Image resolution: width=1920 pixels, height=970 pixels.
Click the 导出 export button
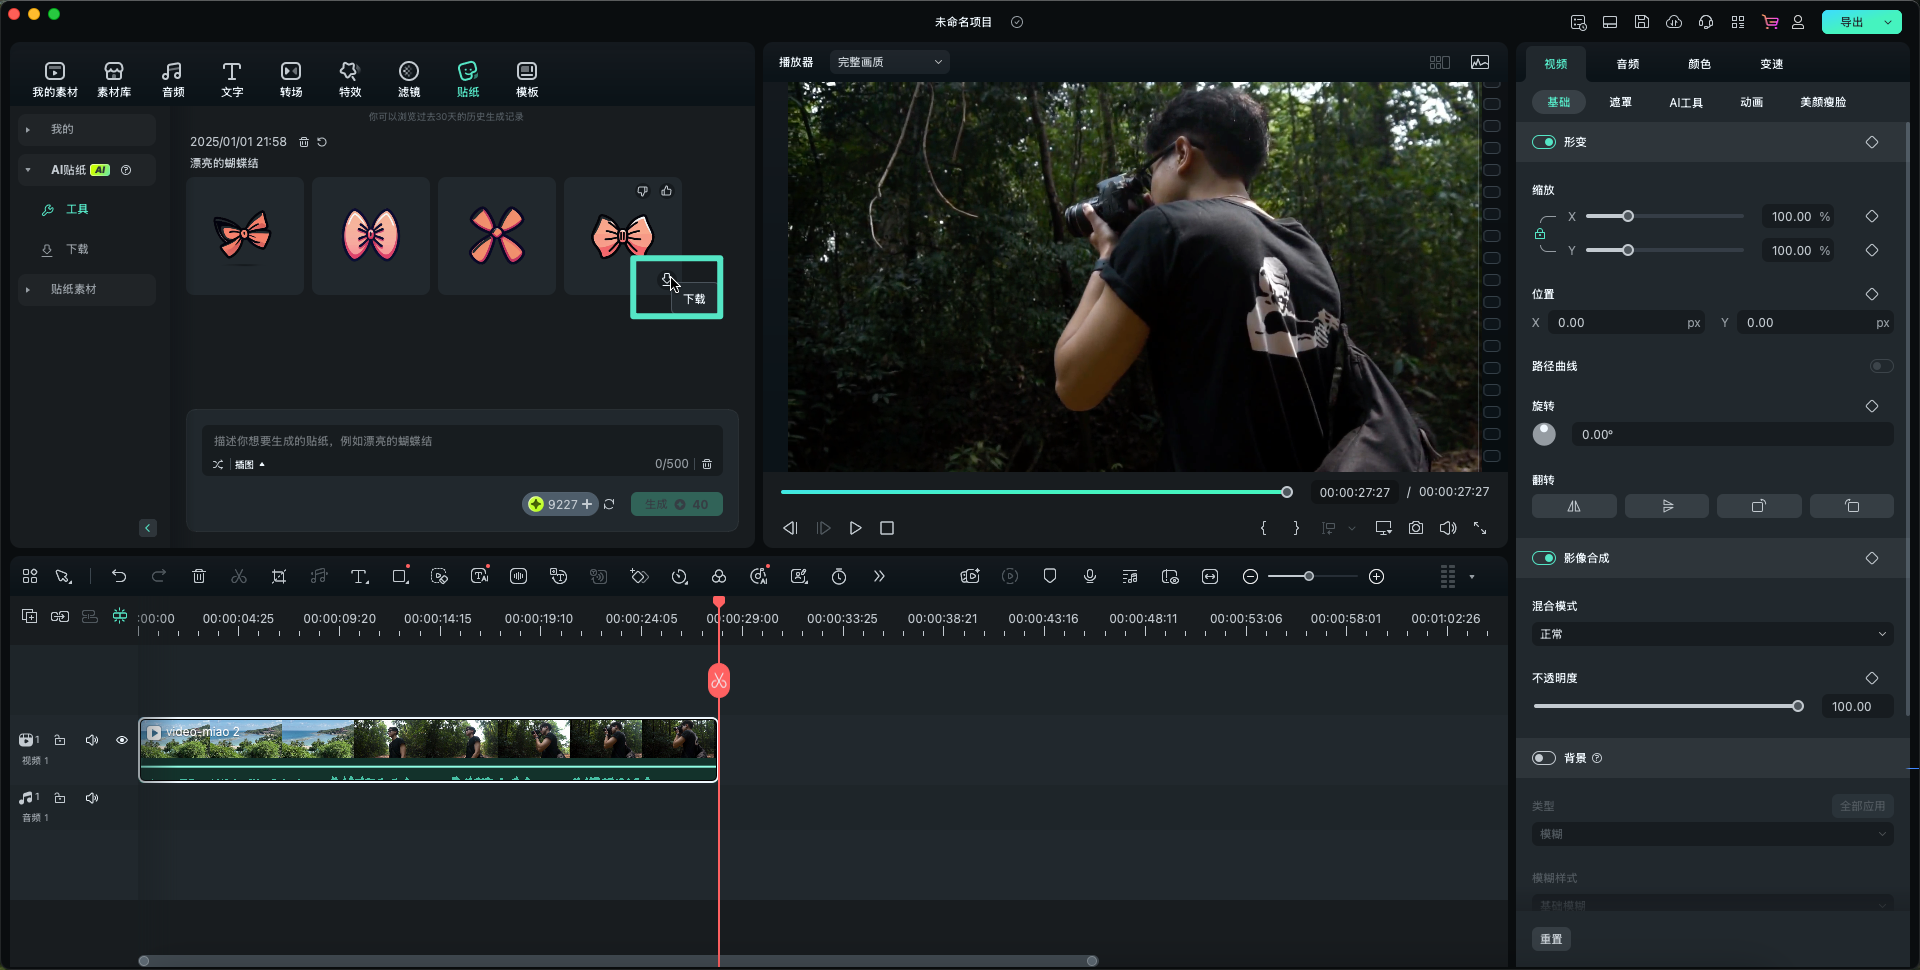pyautogui.click(x=1851, y=22)
